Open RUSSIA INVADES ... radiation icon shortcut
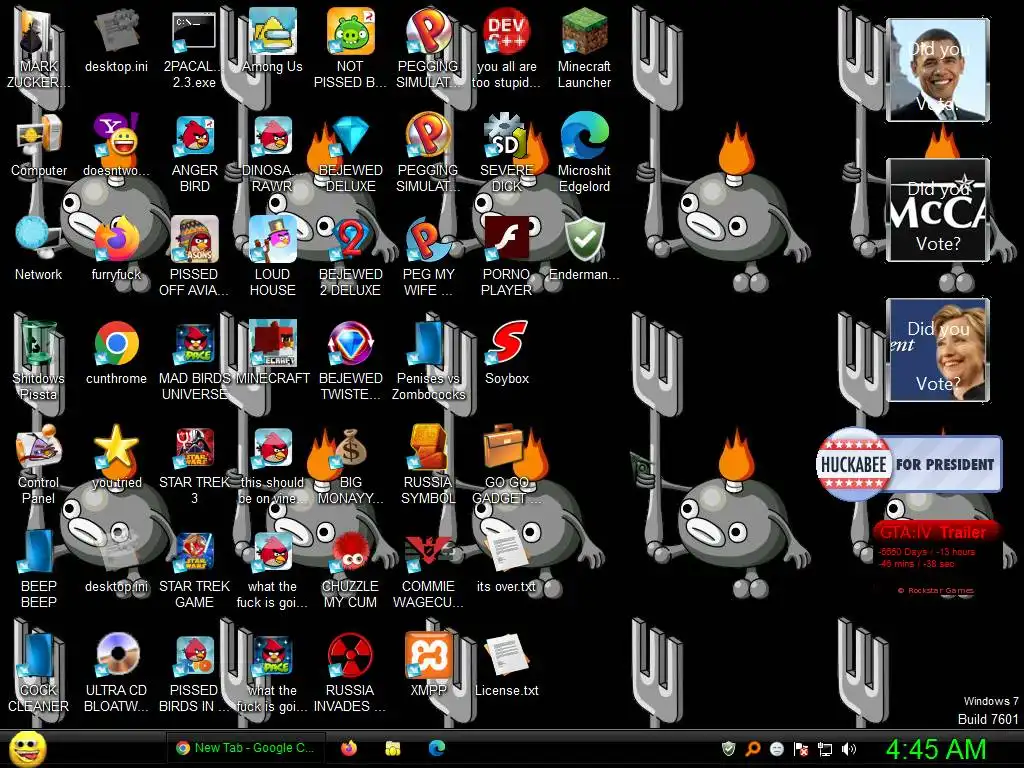The width and height of the screenshot is (1024, 768). point(350,673)
